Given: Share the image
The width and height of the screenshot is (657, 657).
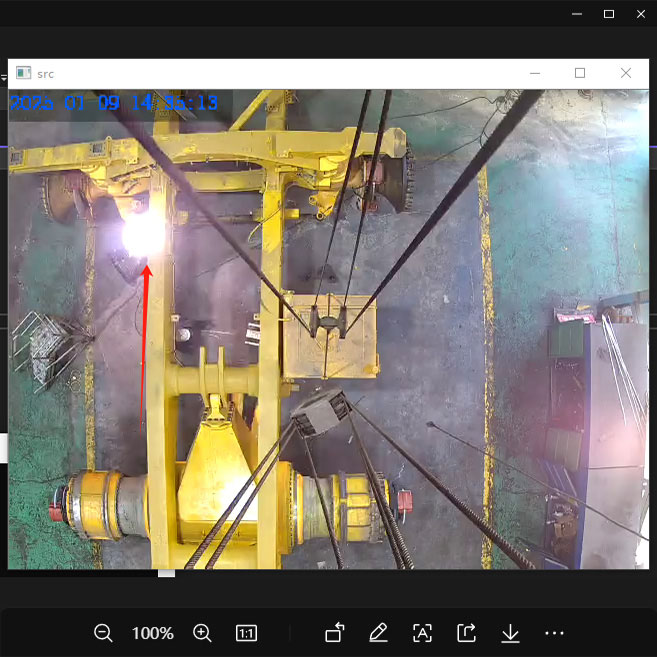Looking at the screenshot, I should point(466,633).
